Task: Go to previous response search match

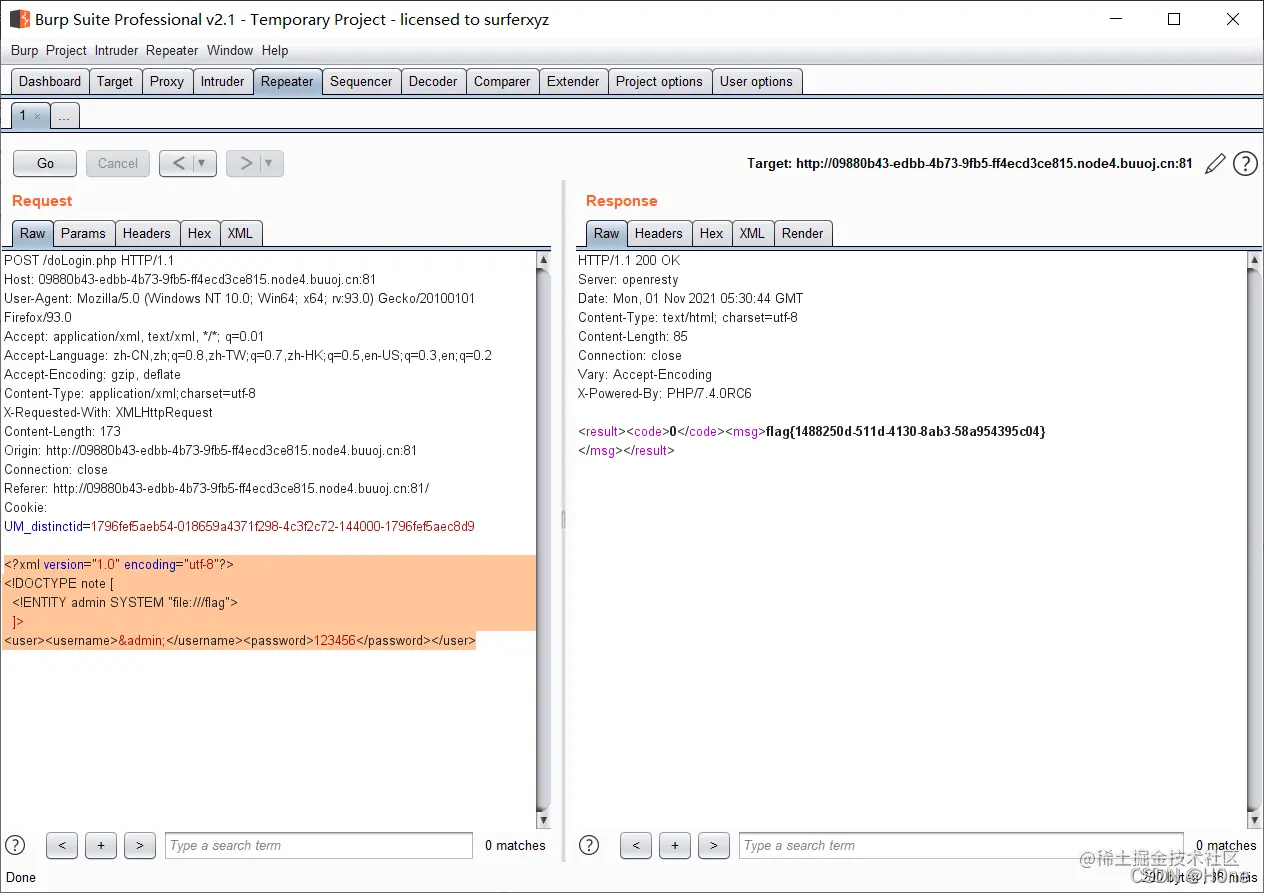Action: click(636, 845)
